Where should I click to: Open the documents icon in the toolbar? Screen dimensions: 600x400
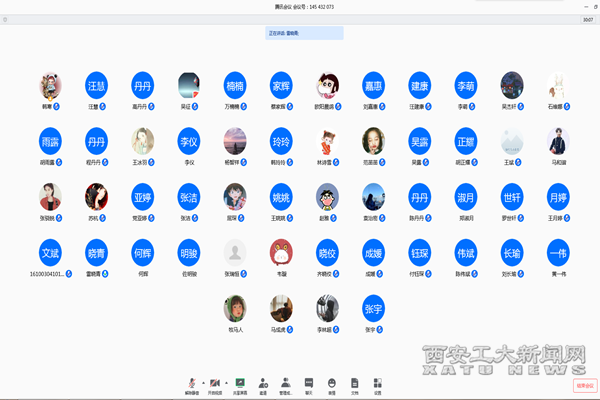coord(355,383)
